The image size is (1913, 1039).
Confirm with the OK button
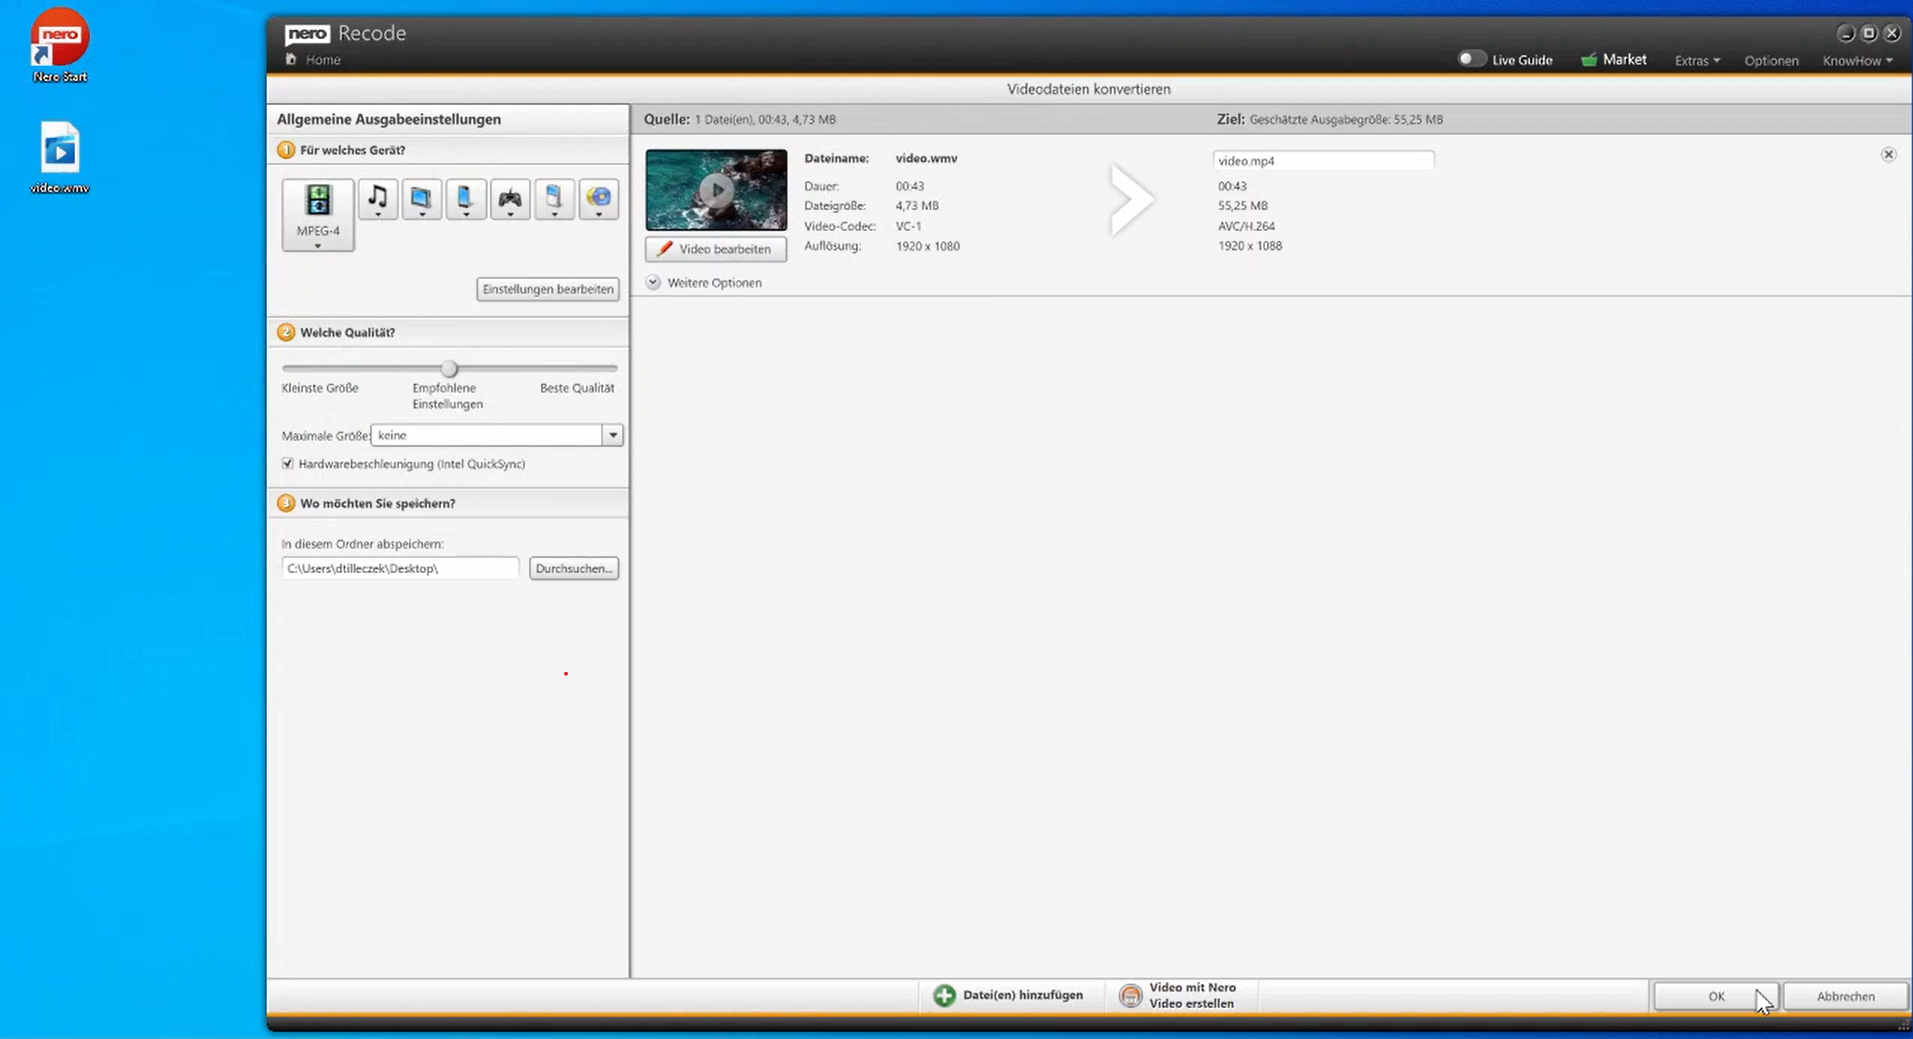point(1716,996)
